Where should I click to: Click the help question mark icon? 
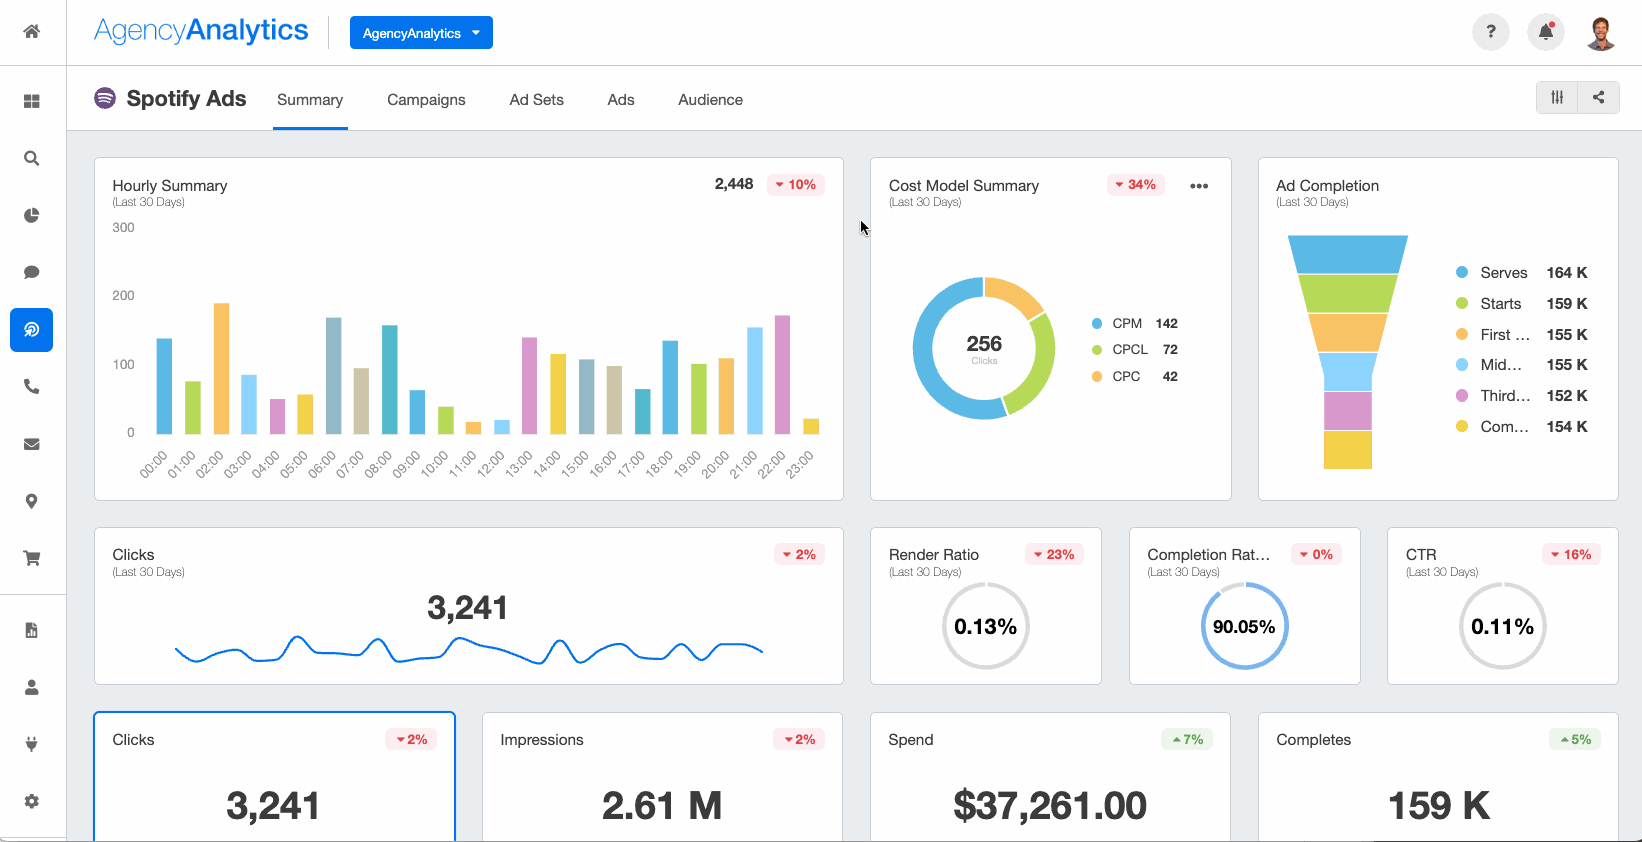(x=1490, y=32)
